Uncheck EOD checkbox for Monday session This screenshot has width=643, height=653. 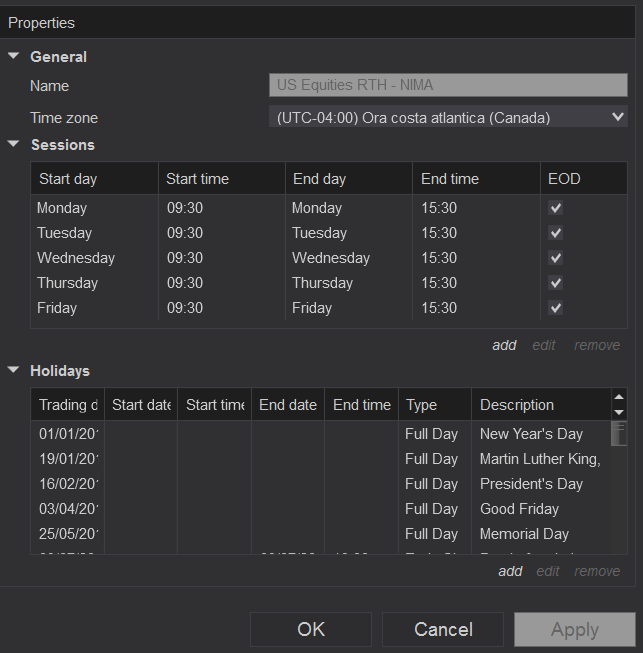(556, 208)
